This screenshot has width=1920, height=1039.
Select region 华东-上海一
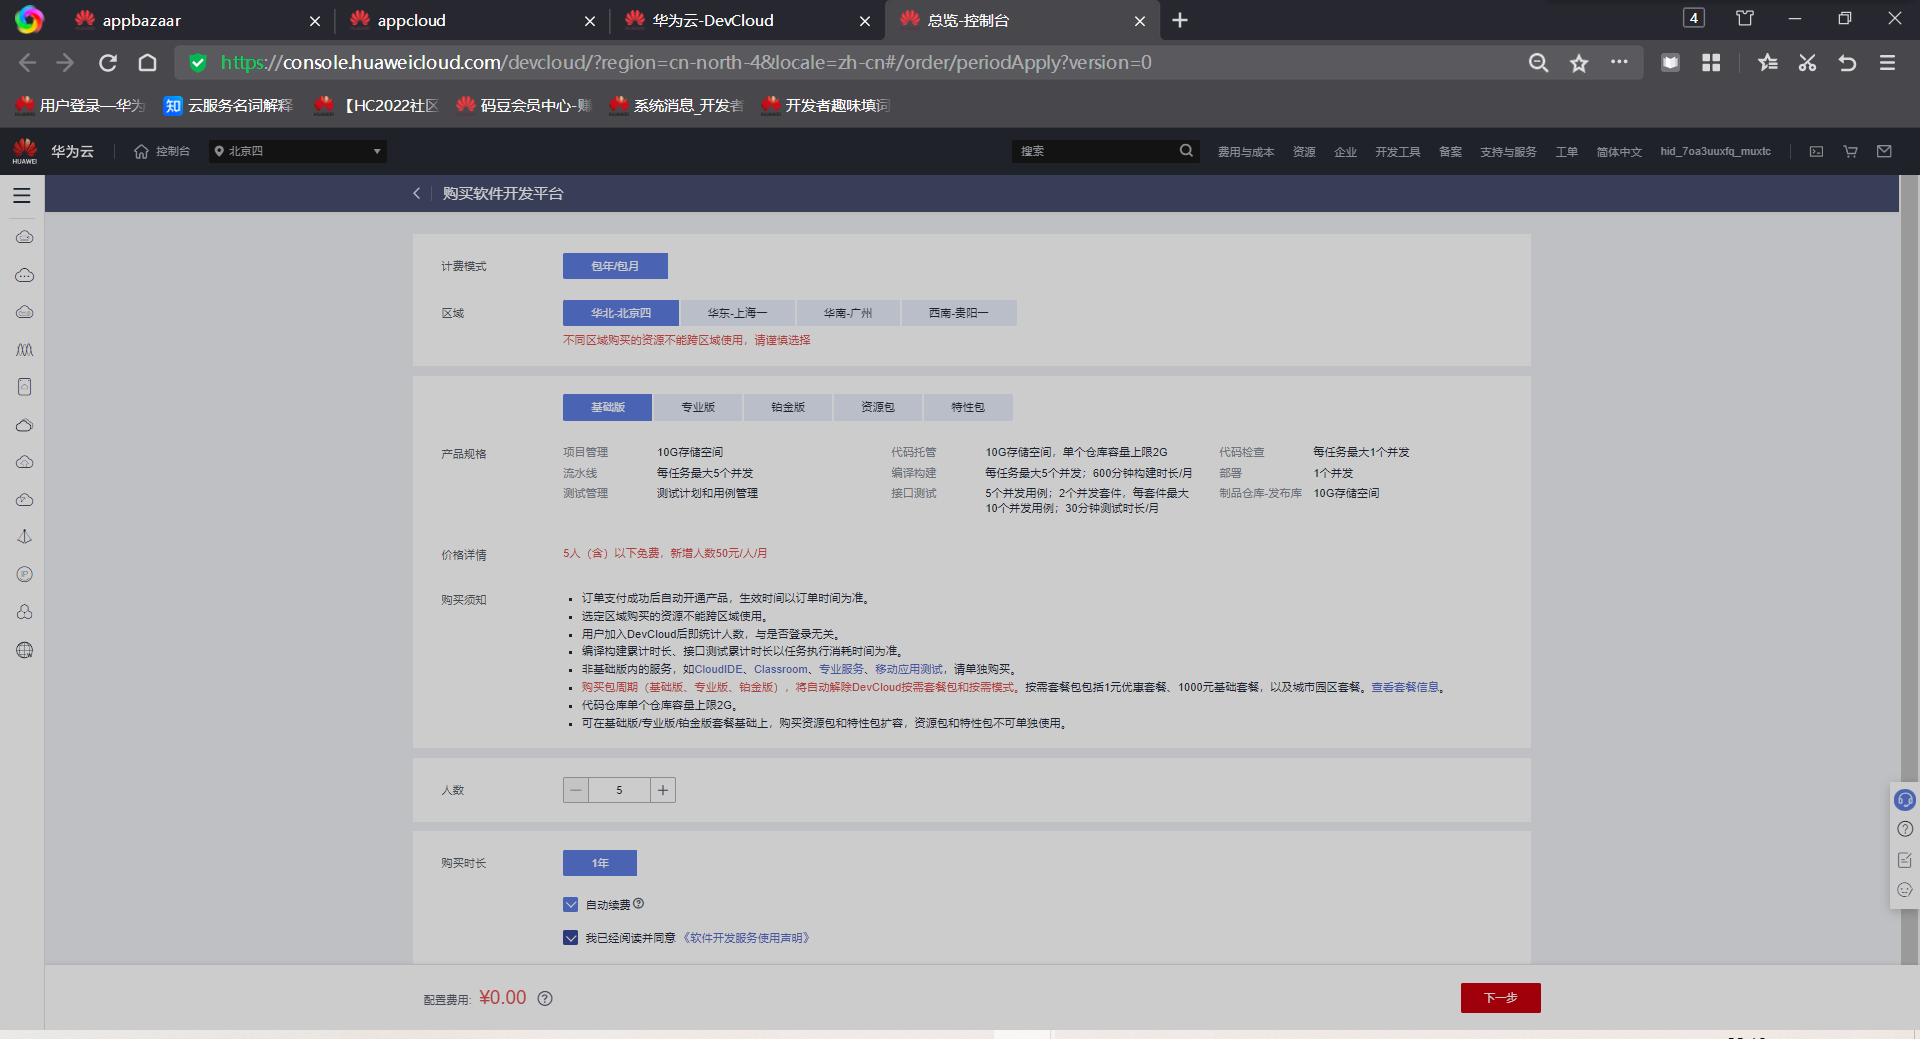(737, 313)
